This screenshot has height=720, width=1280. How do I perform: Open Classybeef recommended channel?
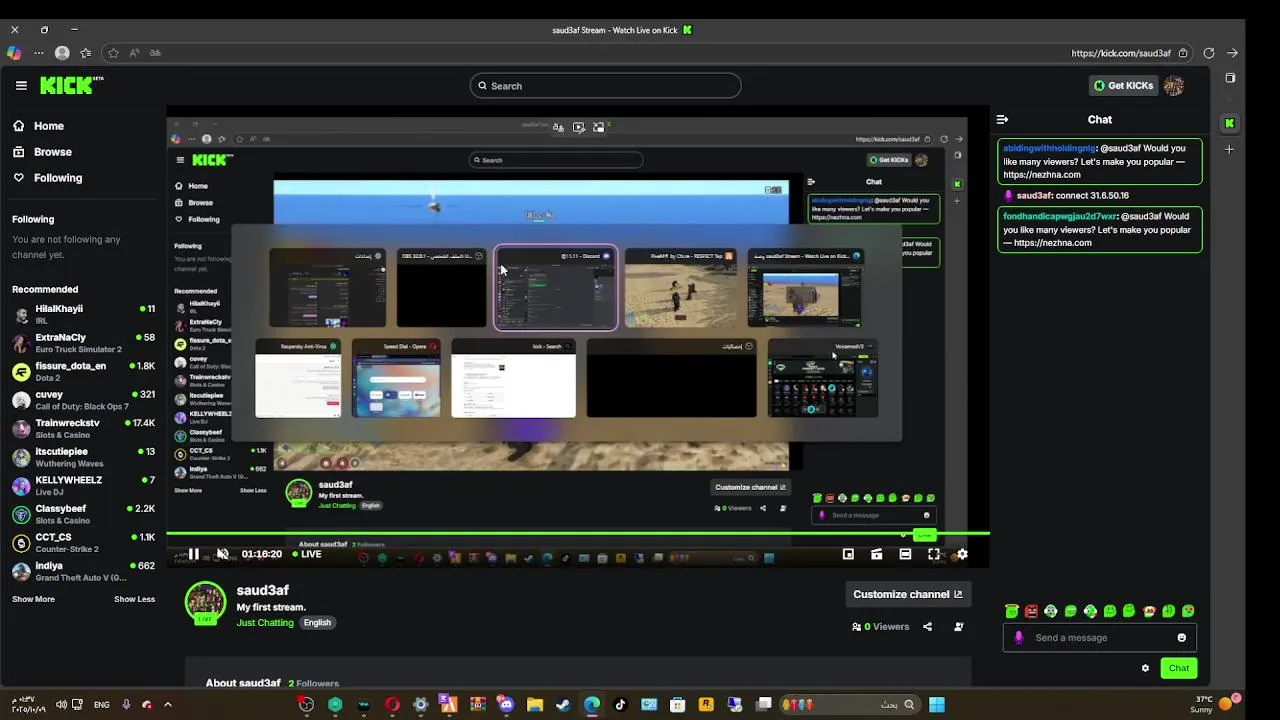pos(83,514)
